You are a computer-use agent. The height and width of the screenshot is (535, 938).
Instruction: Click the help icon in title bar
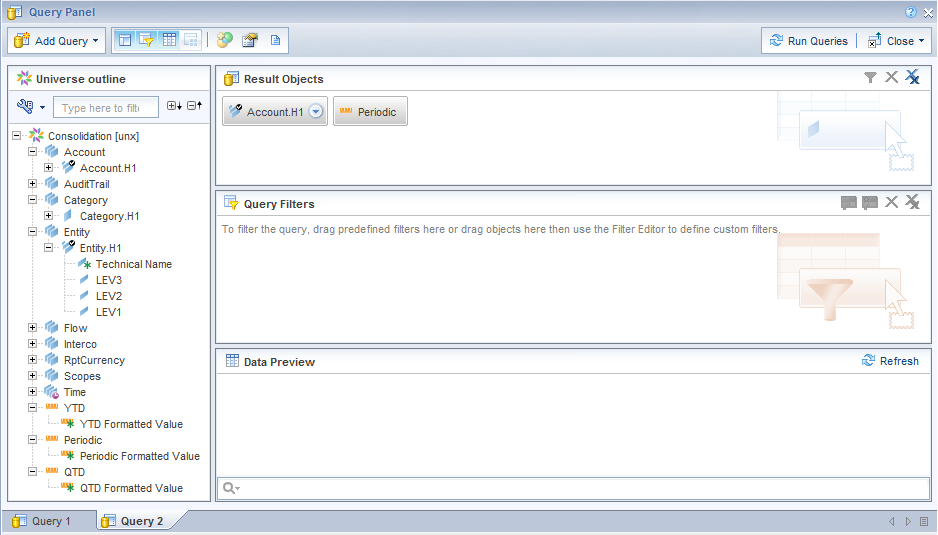(911, 12)
